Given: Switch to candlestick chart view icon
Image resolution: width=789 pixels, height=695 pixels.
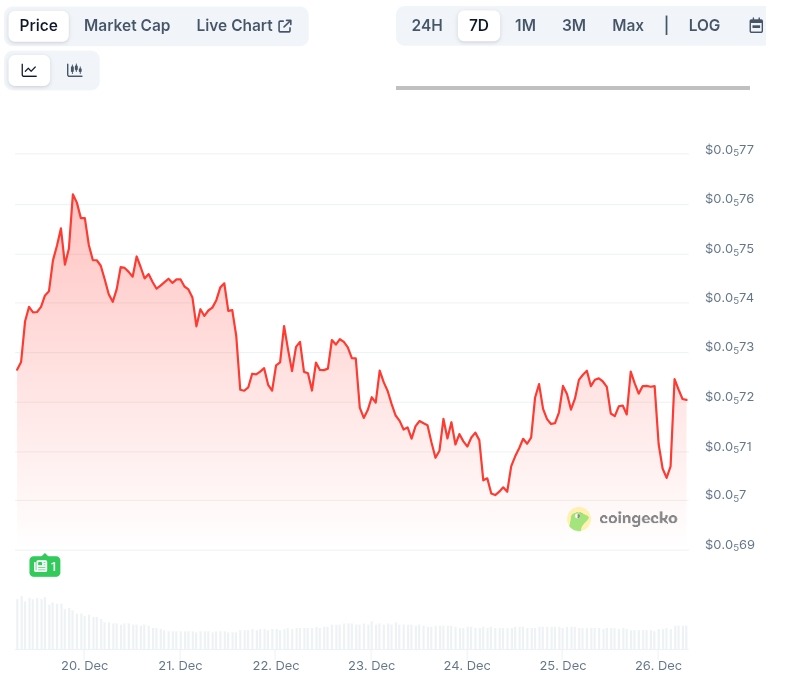Looking at the screenshot, I should (x=75, y=70).
